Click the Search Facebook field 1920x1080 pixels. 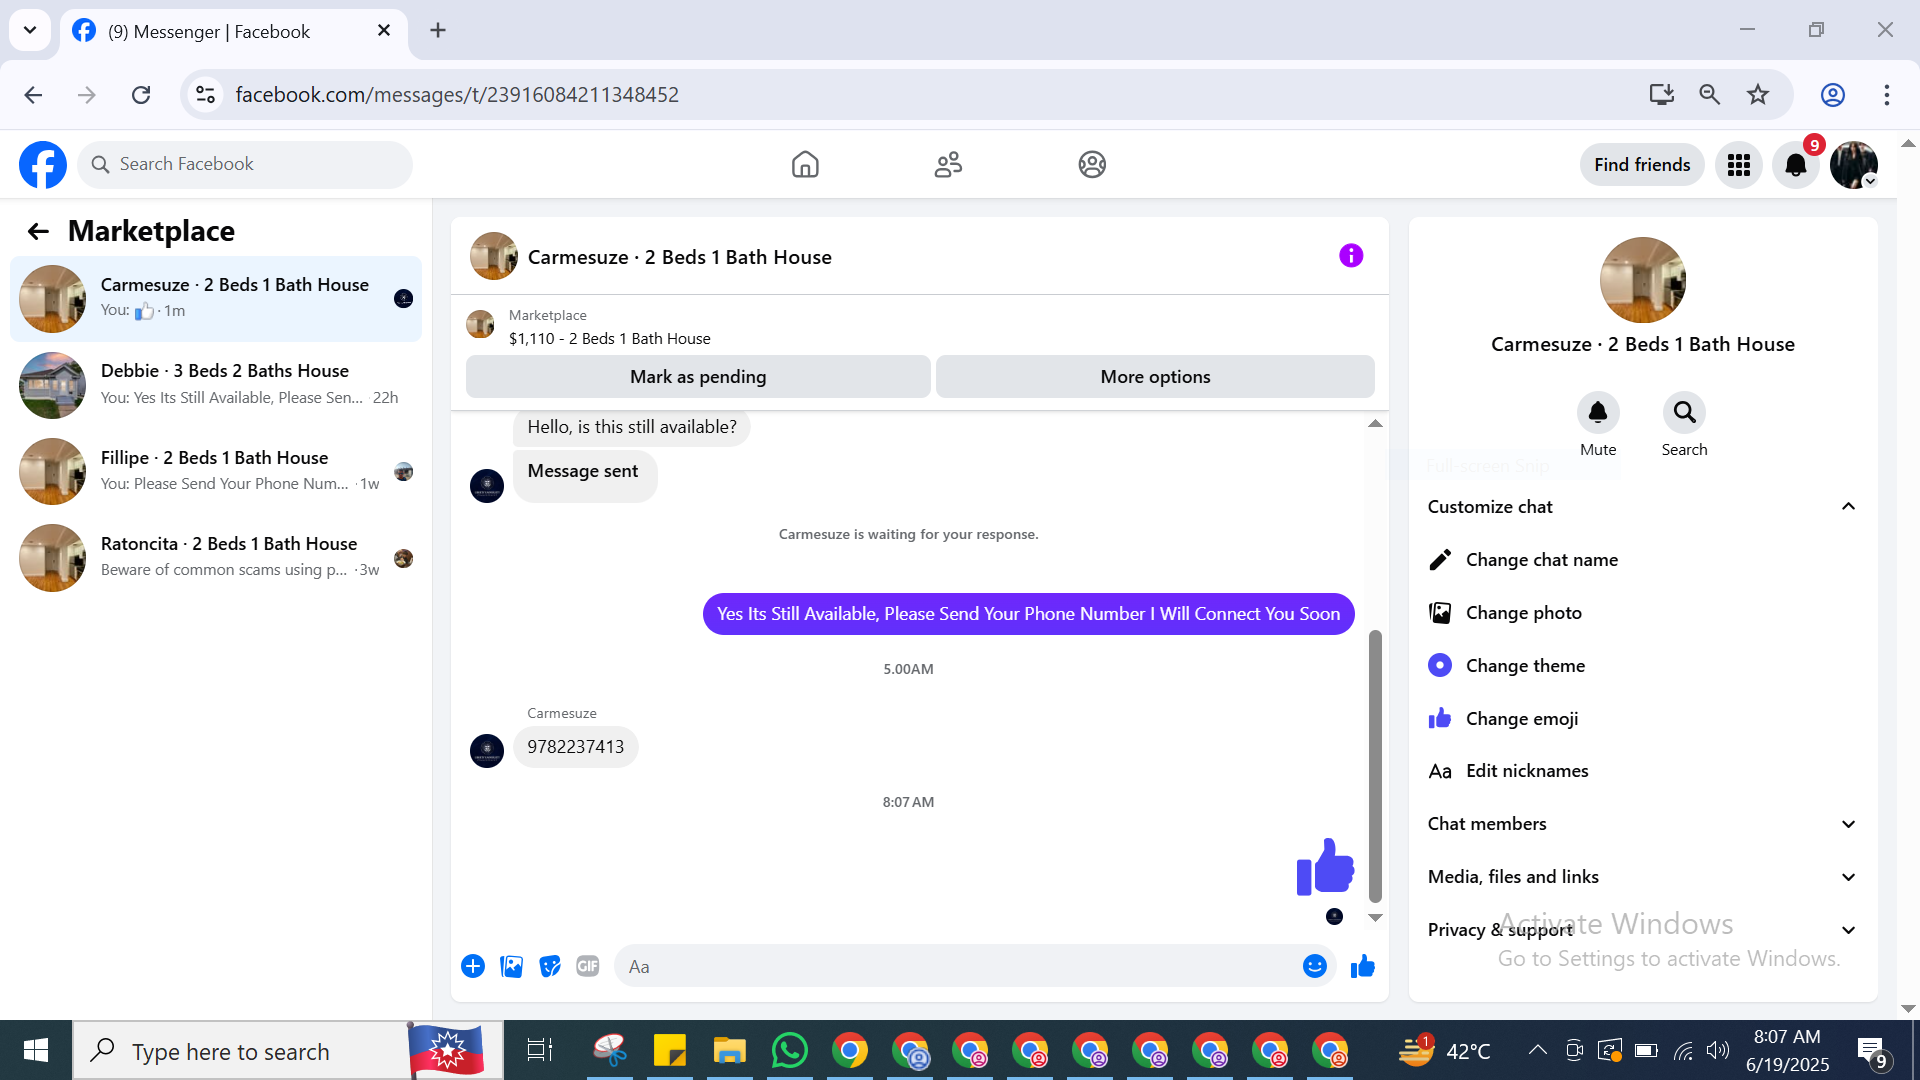(245, 164)
